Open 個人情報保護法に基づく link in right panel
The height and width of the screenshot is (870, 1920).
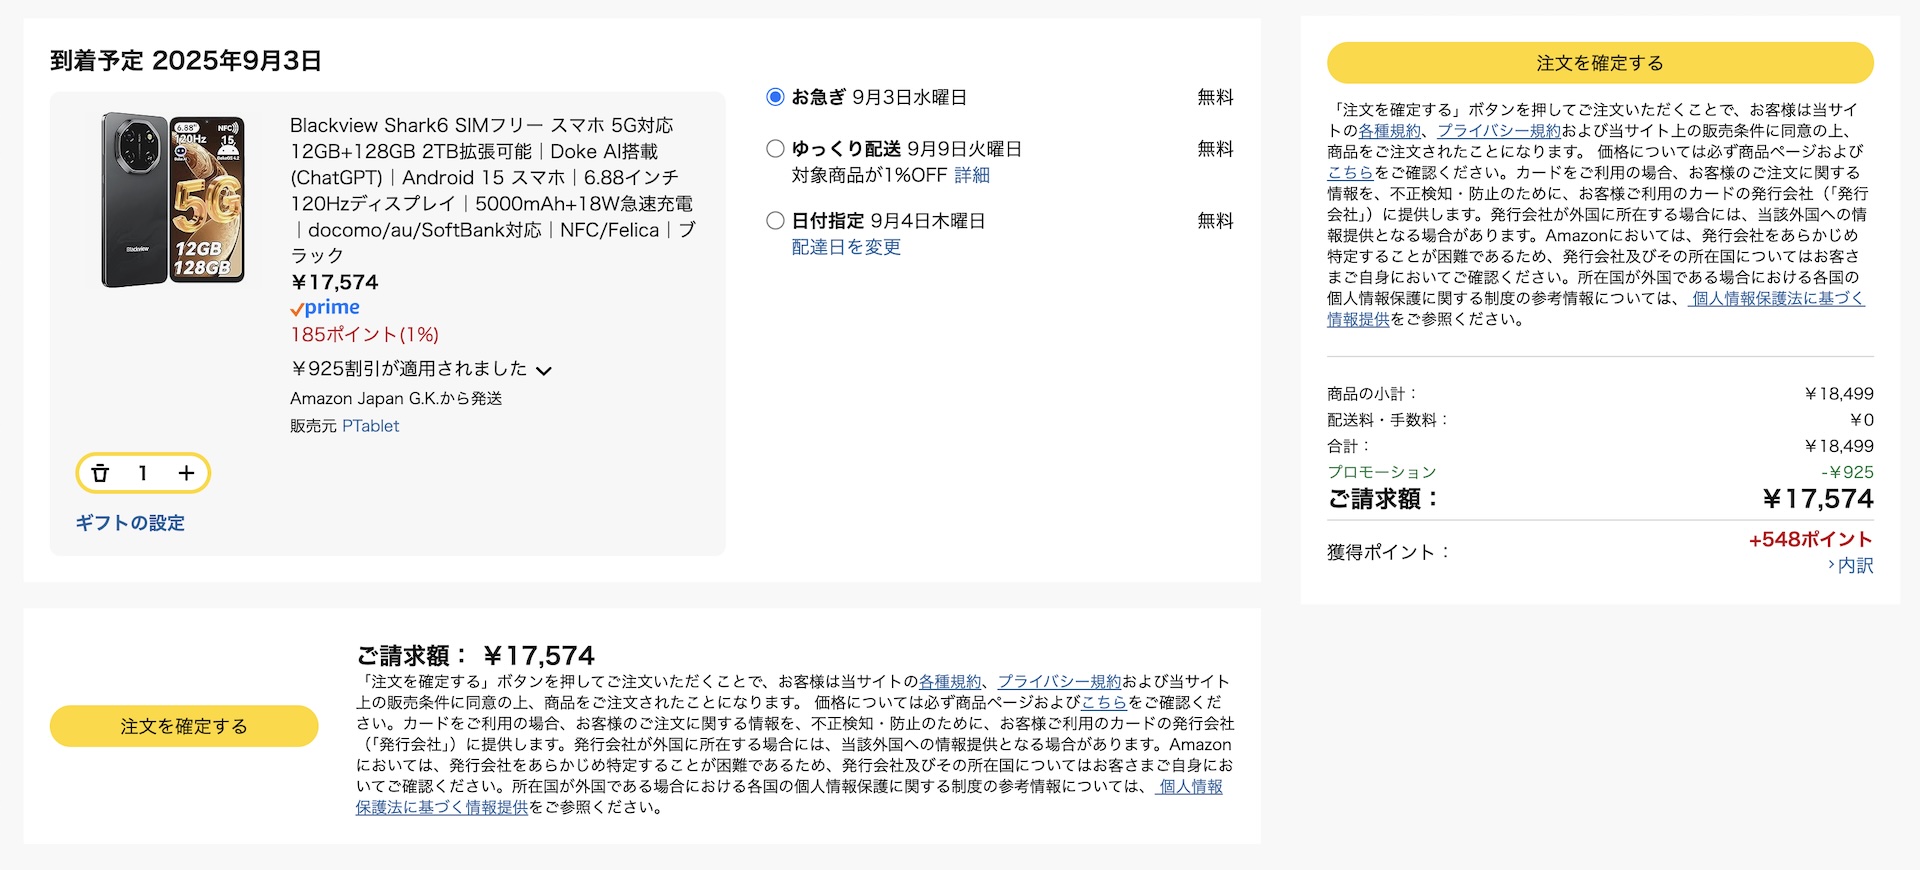(1776, 298)
